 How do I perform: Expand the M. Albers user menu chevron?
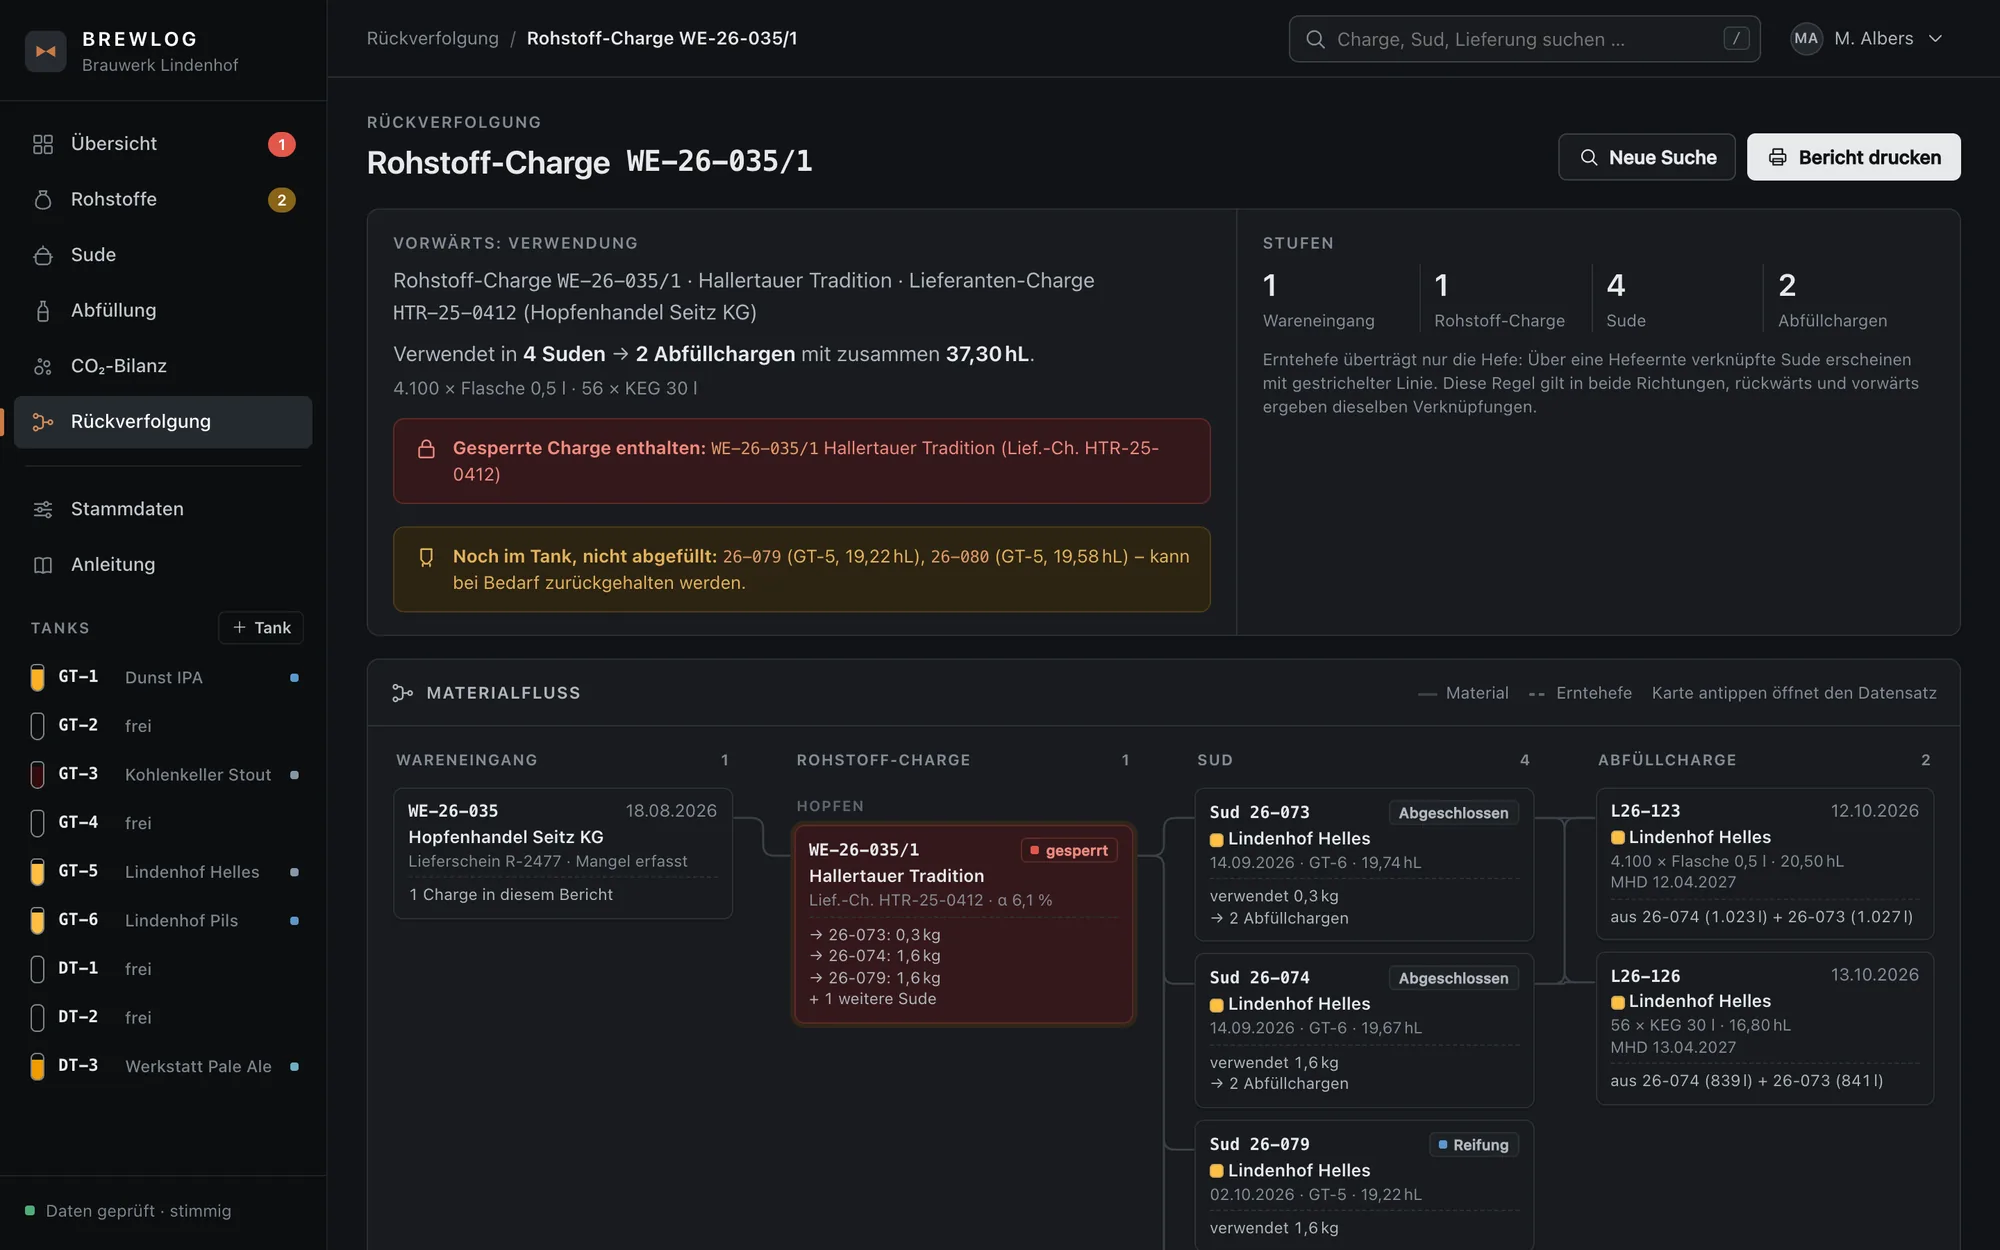click(1935, 39)
